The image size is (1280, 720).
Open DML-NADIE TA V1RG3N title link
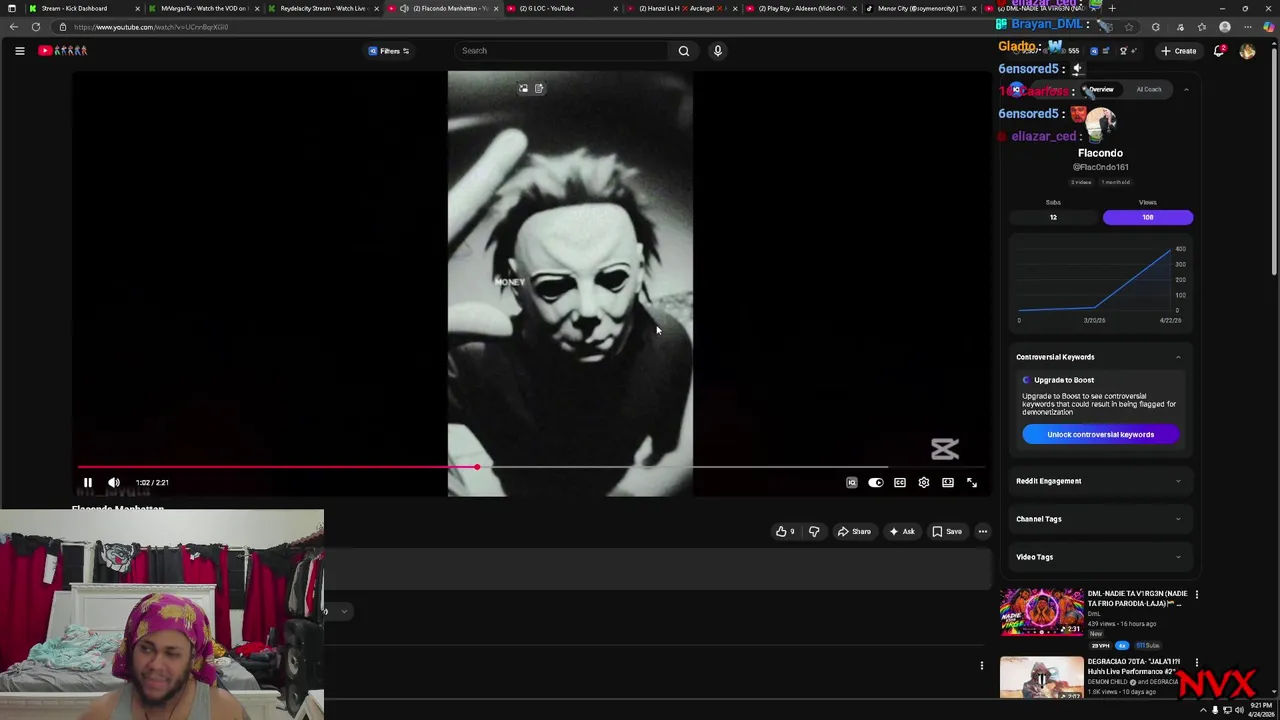pyautogui.click(x=1137, y=599)
